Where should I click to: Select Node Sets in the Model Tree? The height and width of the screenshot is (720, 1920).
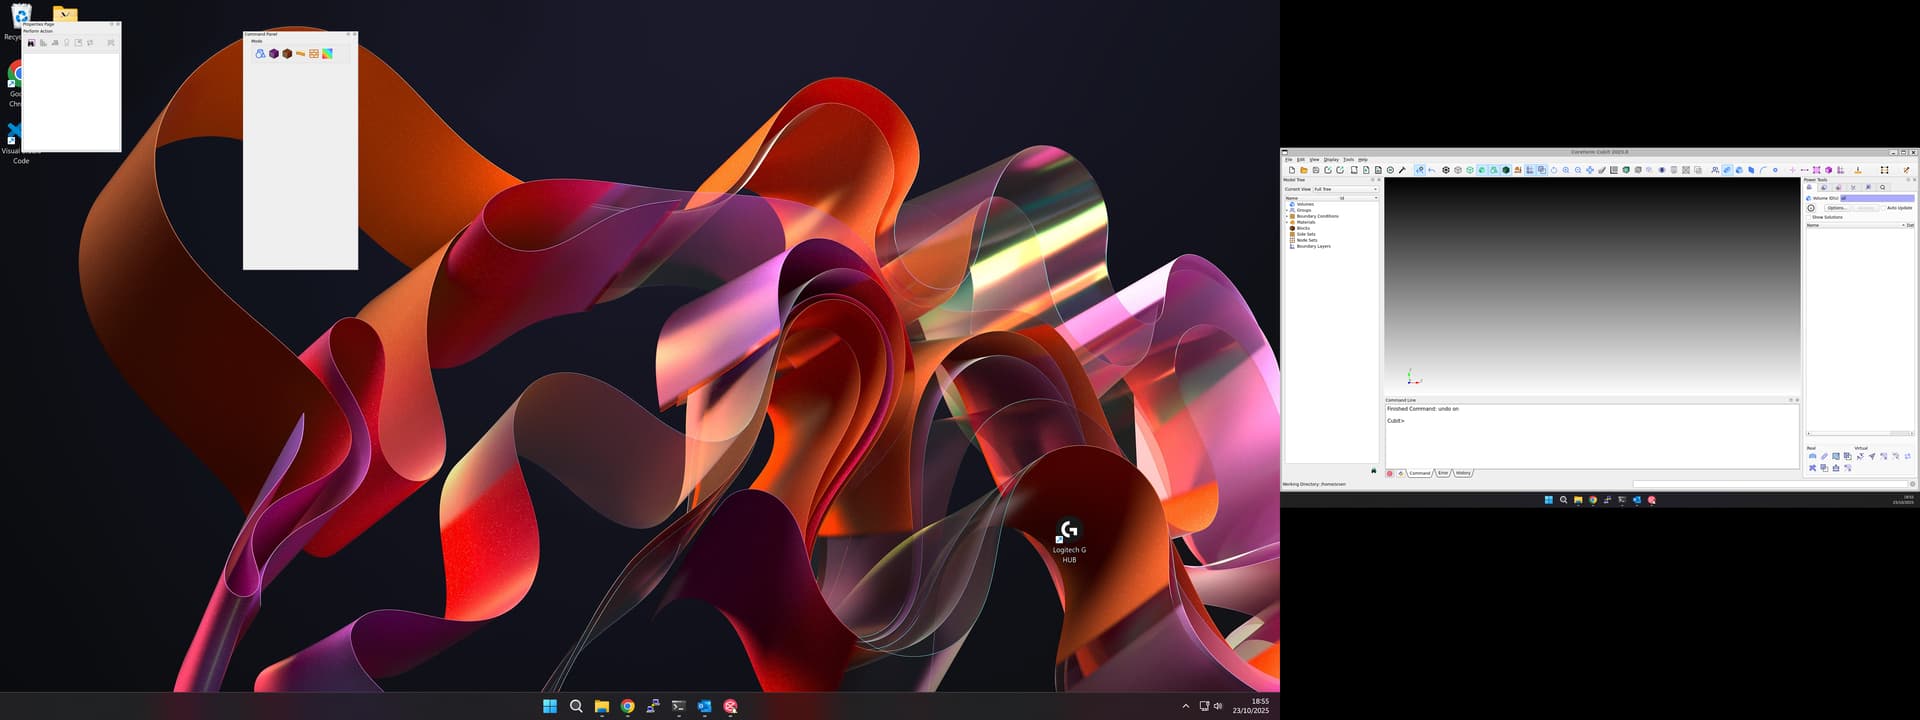click(x=1306, y=240)
